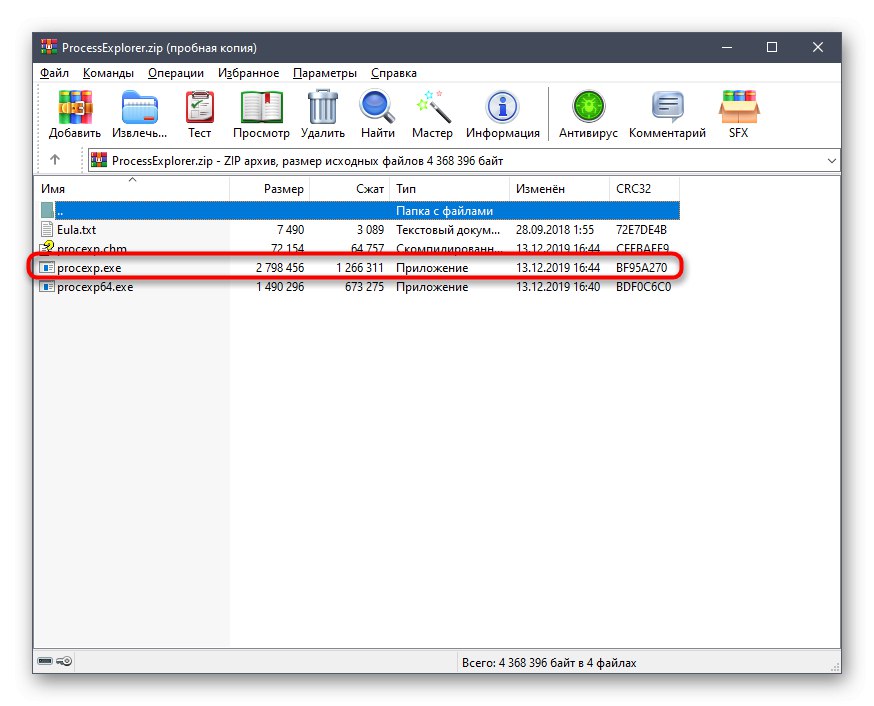The width and height of the screenshot is (874, 706).
Task: Click the key password status bar icon
Action: [64, 661]
